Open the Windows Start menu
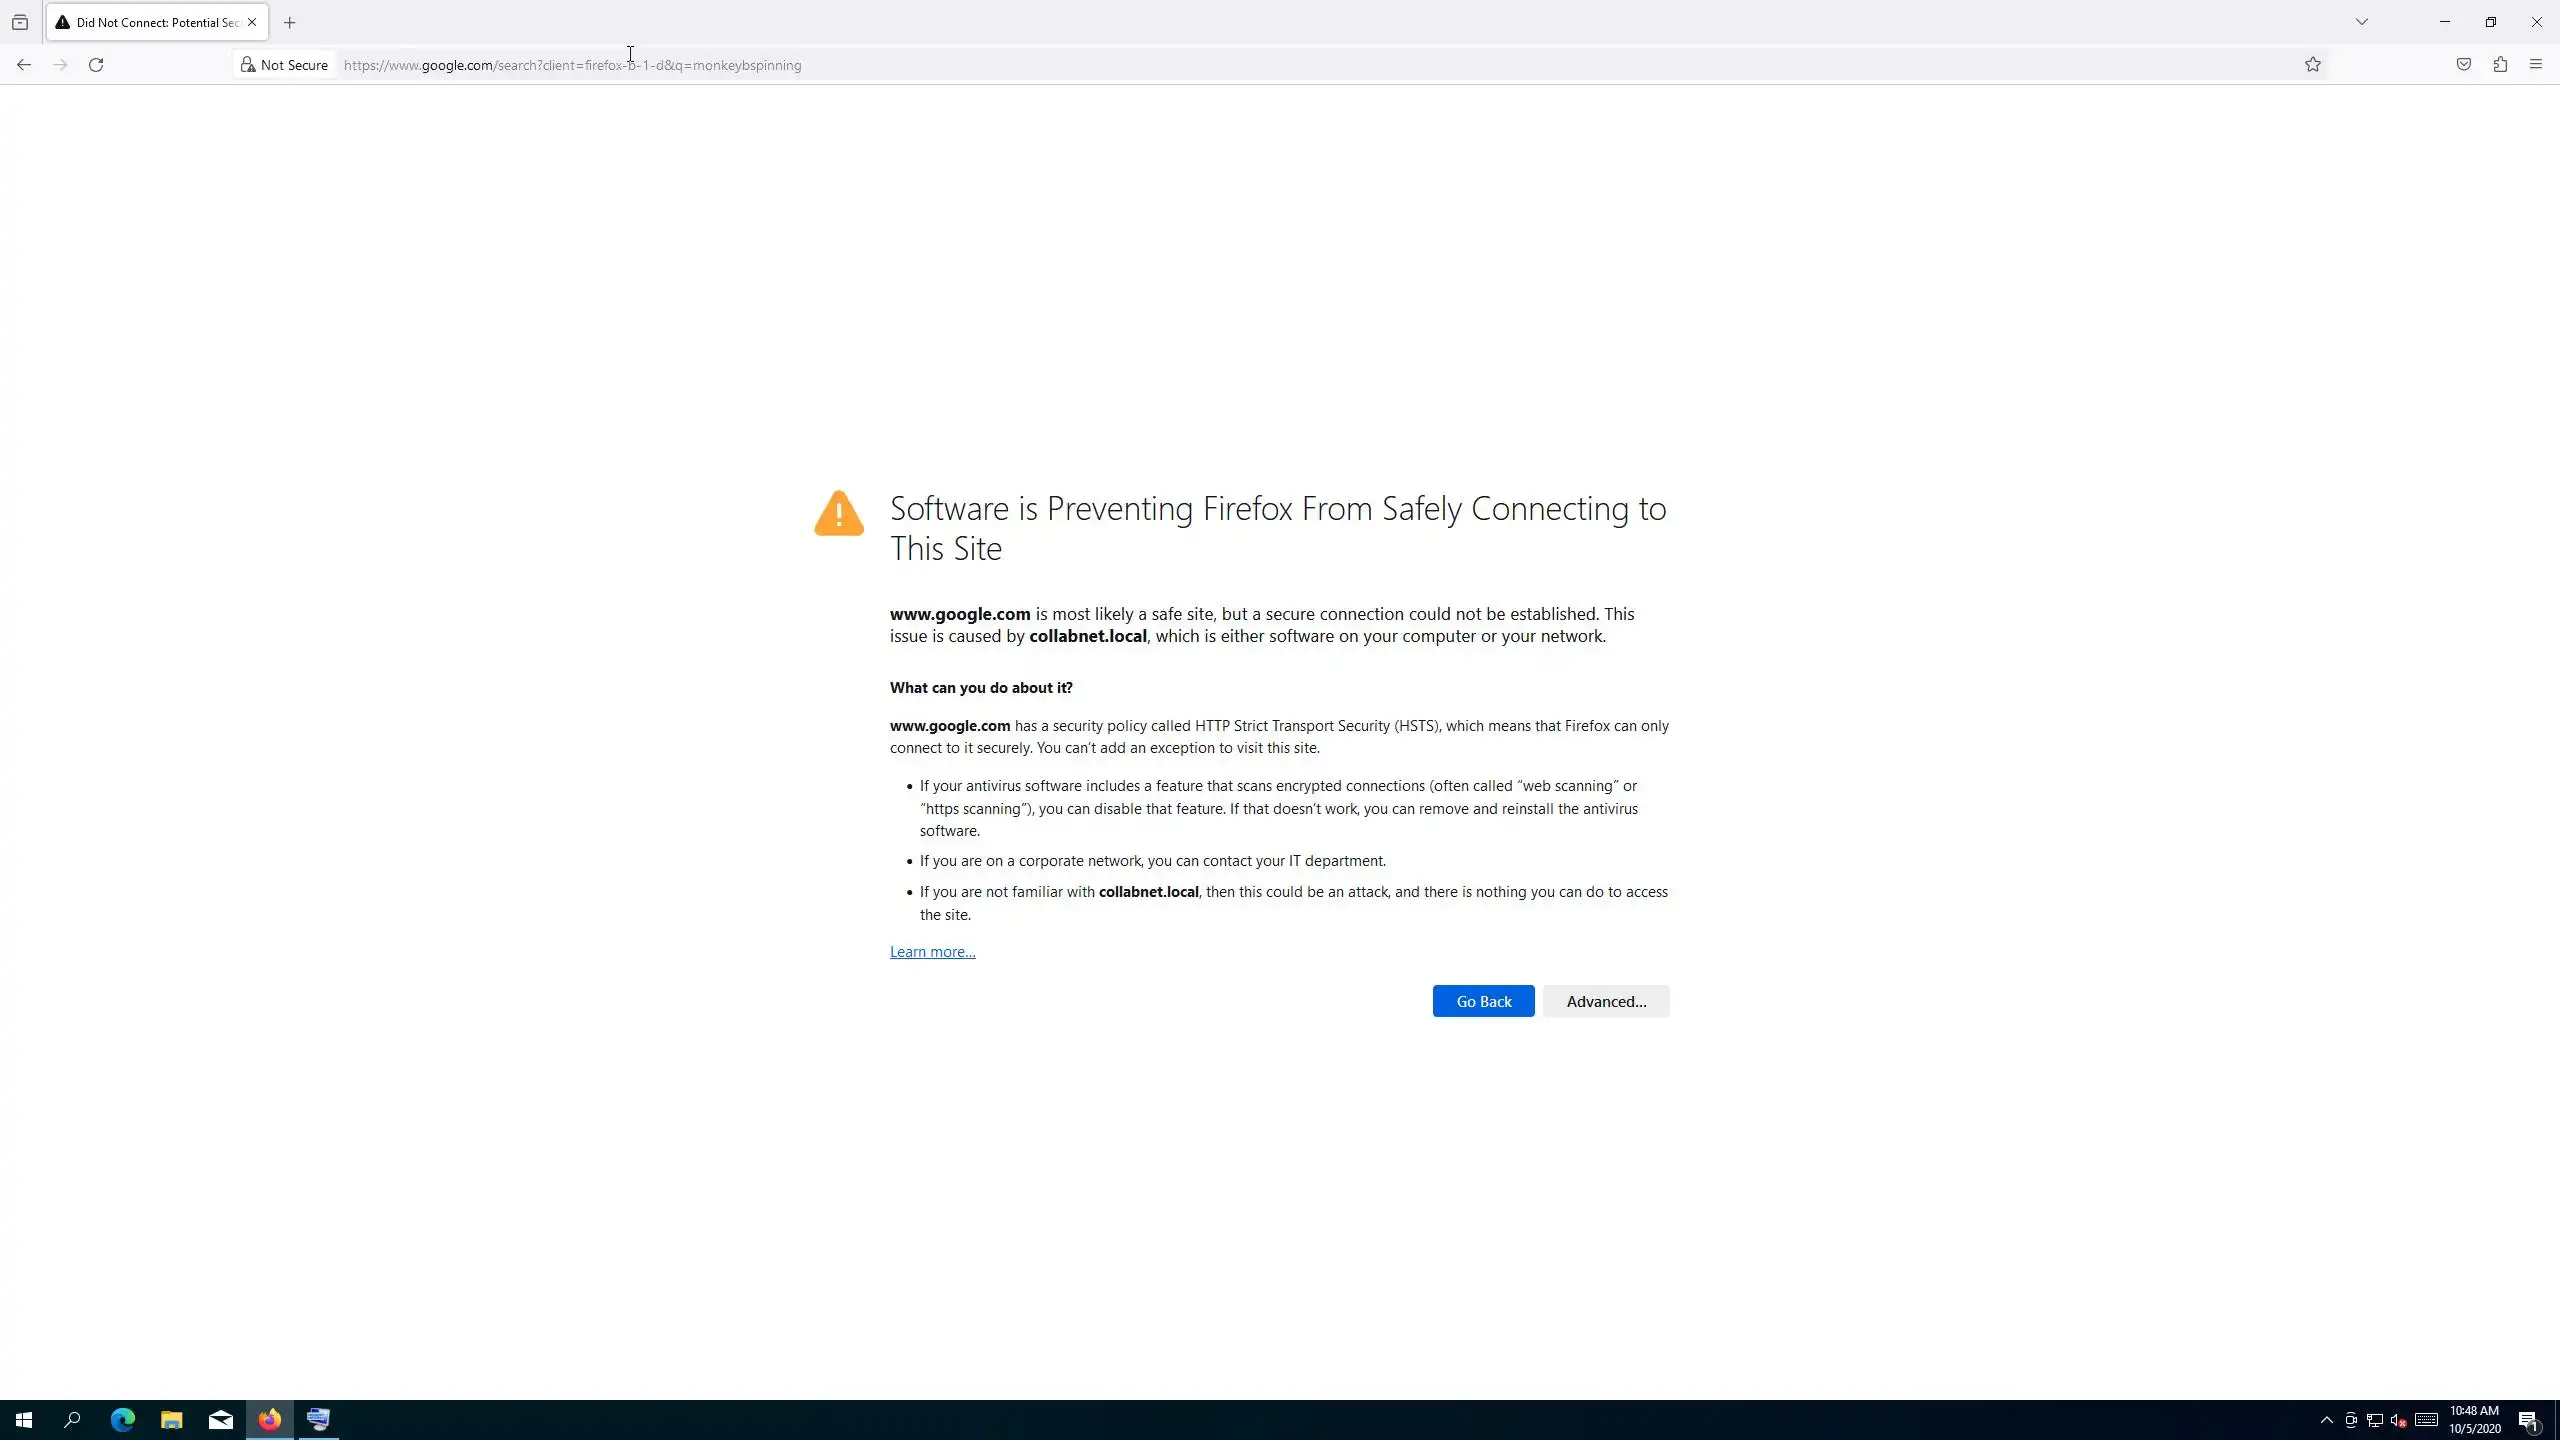This screenshot has width=2560, height=1440. (x=24, y=1420)
